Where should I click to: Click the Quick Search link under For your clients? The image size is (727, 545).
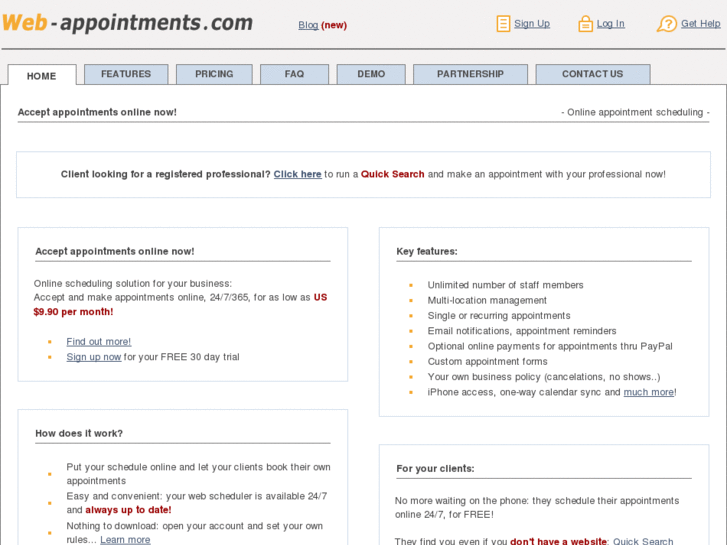tap(643, 541)
